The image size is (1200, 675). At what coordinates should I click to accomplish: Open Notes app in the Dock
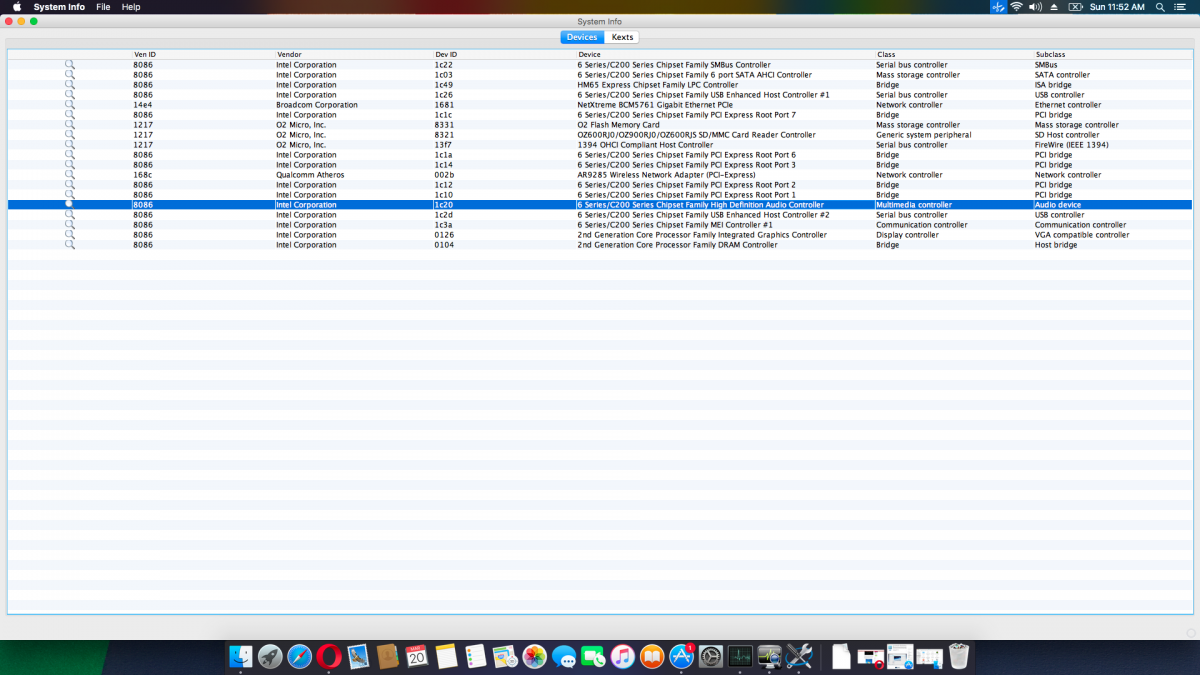click(x=447, y=656)
